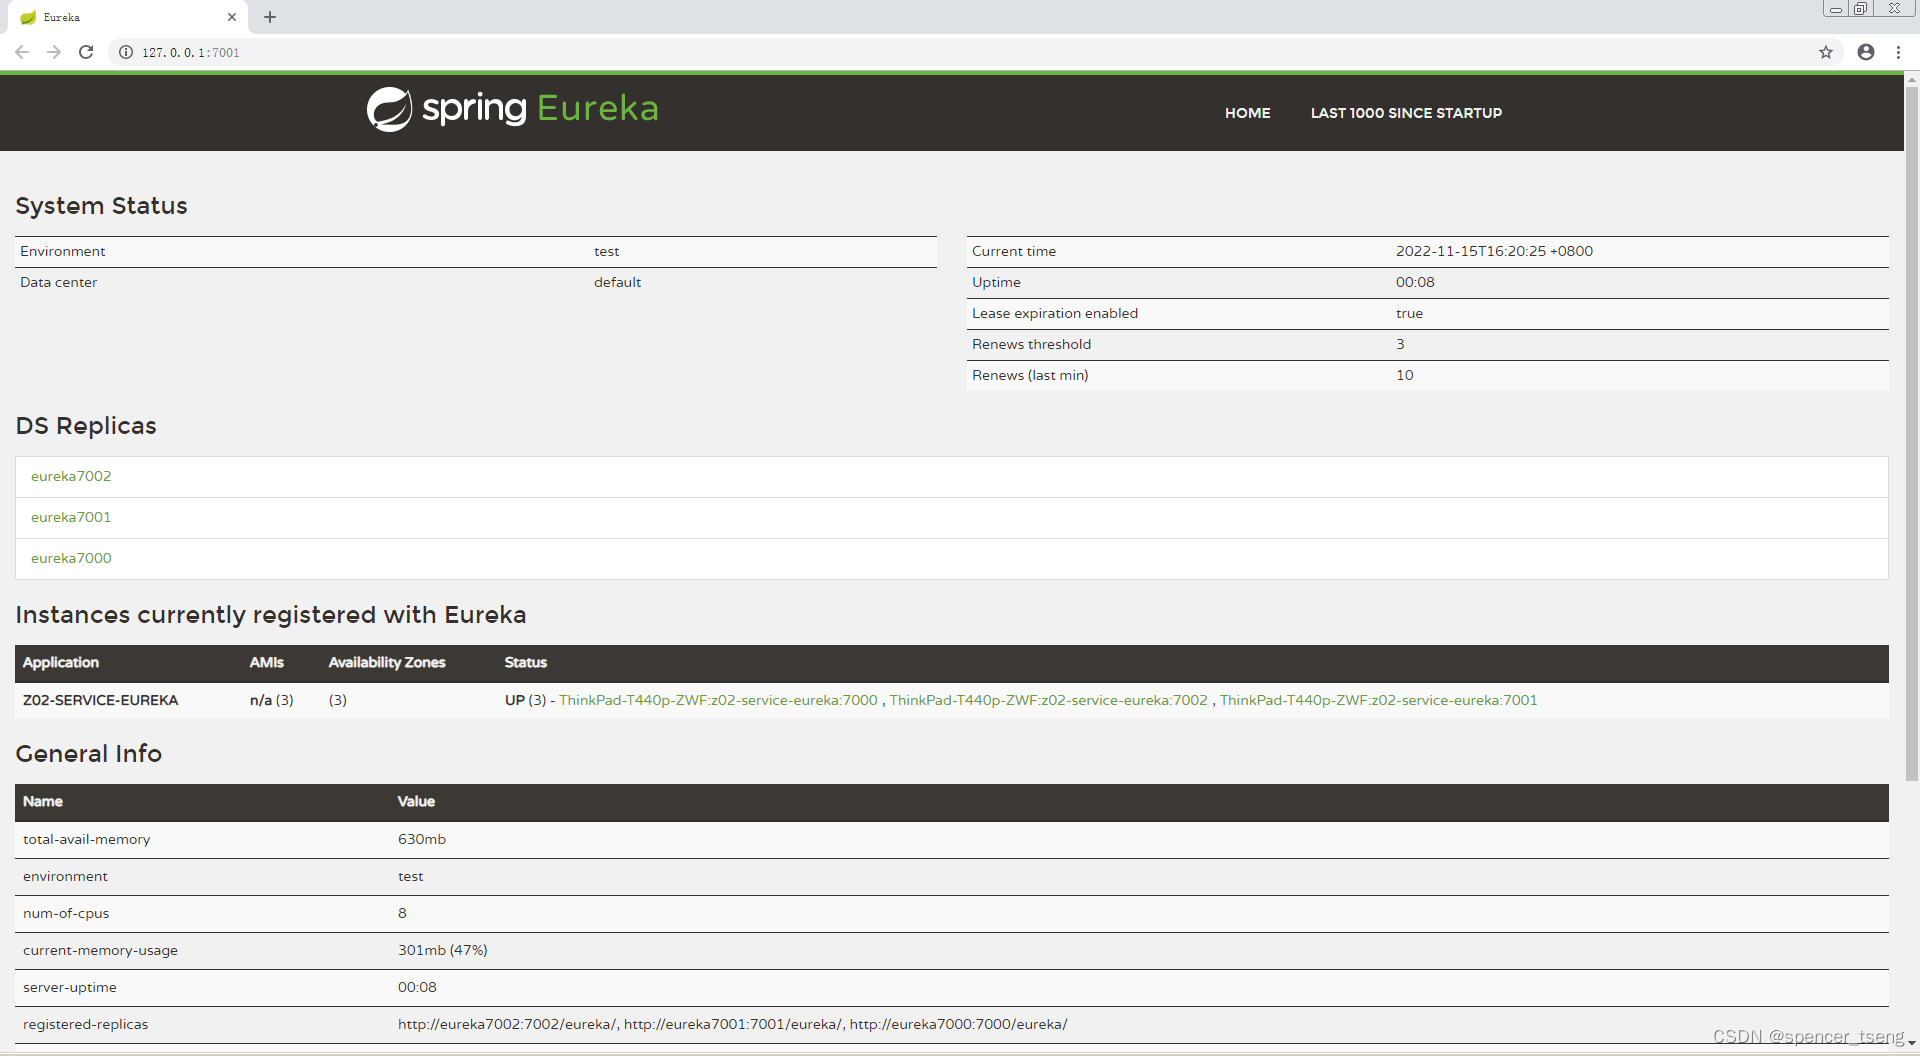Open the eureka7002 replica link

(x=71, y=476)
